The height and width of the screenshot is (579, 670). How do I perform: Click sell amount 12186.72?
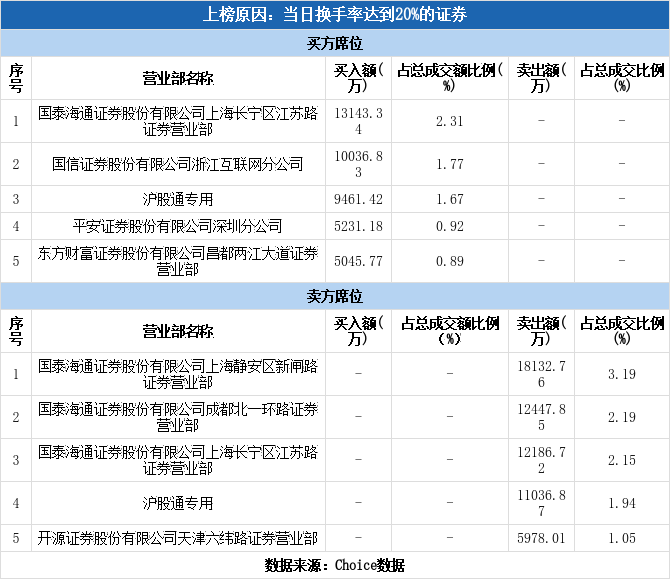click(x=541, y=460)
